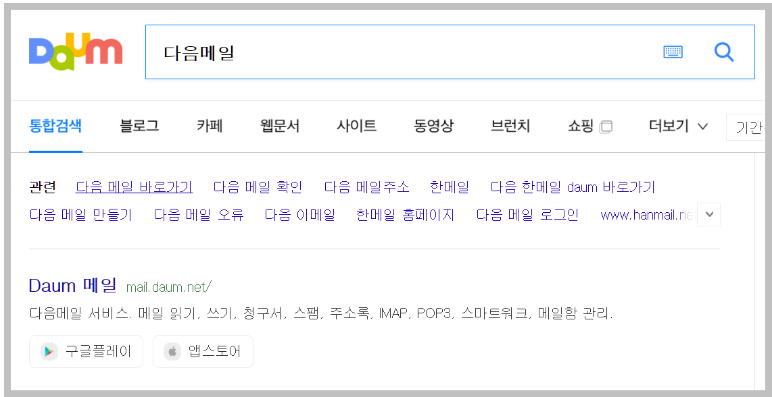
Task: Click the Daum logo
Action: pos(75,52)
